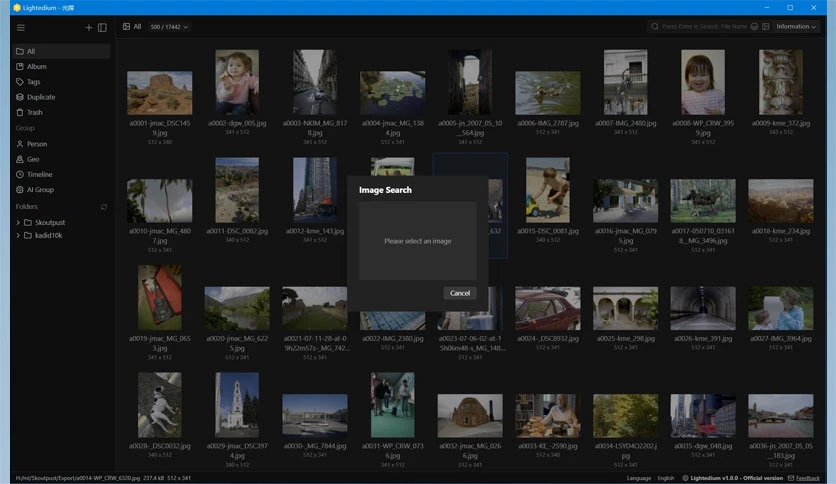Click the 'Please select an image' drop area
This screenshot has width=836, height=484.
pos(417,241)
